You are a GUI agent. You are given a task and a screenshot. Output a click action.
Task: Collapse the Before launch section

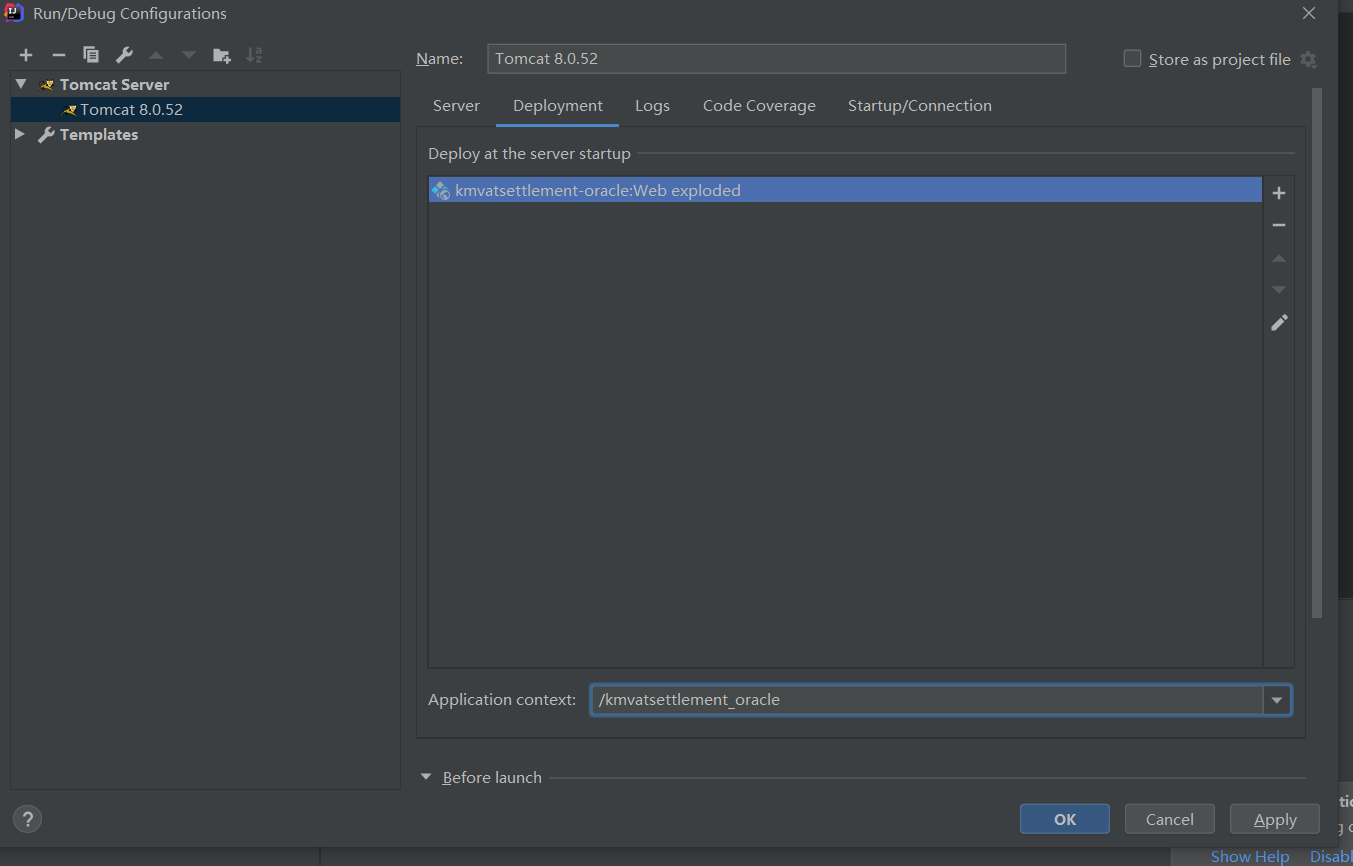click(x=426, y=777)
